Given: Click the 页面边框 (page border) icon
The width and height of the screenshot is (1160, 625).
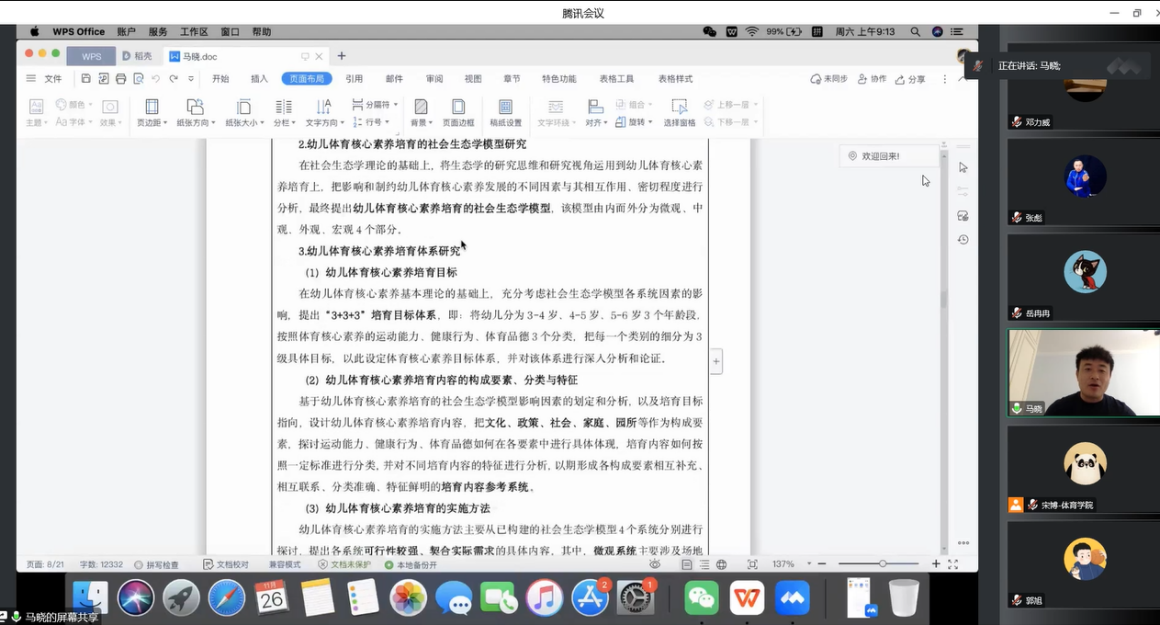Looking at the screenshot, I should [458, 107].
